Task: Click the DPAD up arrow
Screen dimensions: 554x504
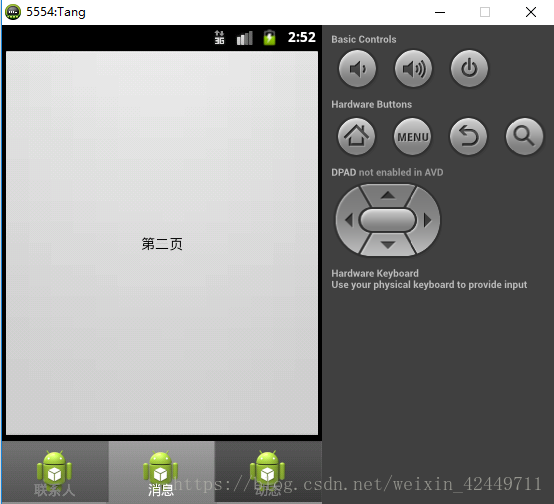Action: coord(388,195)
